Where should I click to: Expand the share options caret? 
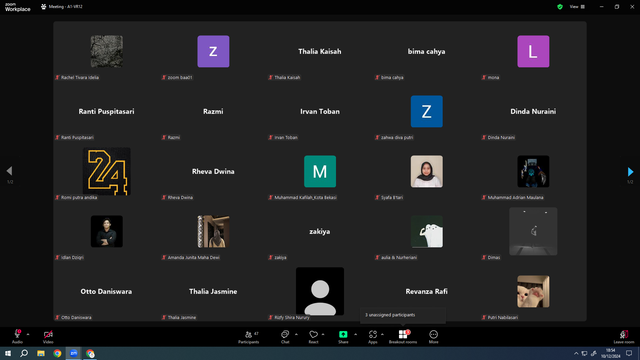click(356, 334)
